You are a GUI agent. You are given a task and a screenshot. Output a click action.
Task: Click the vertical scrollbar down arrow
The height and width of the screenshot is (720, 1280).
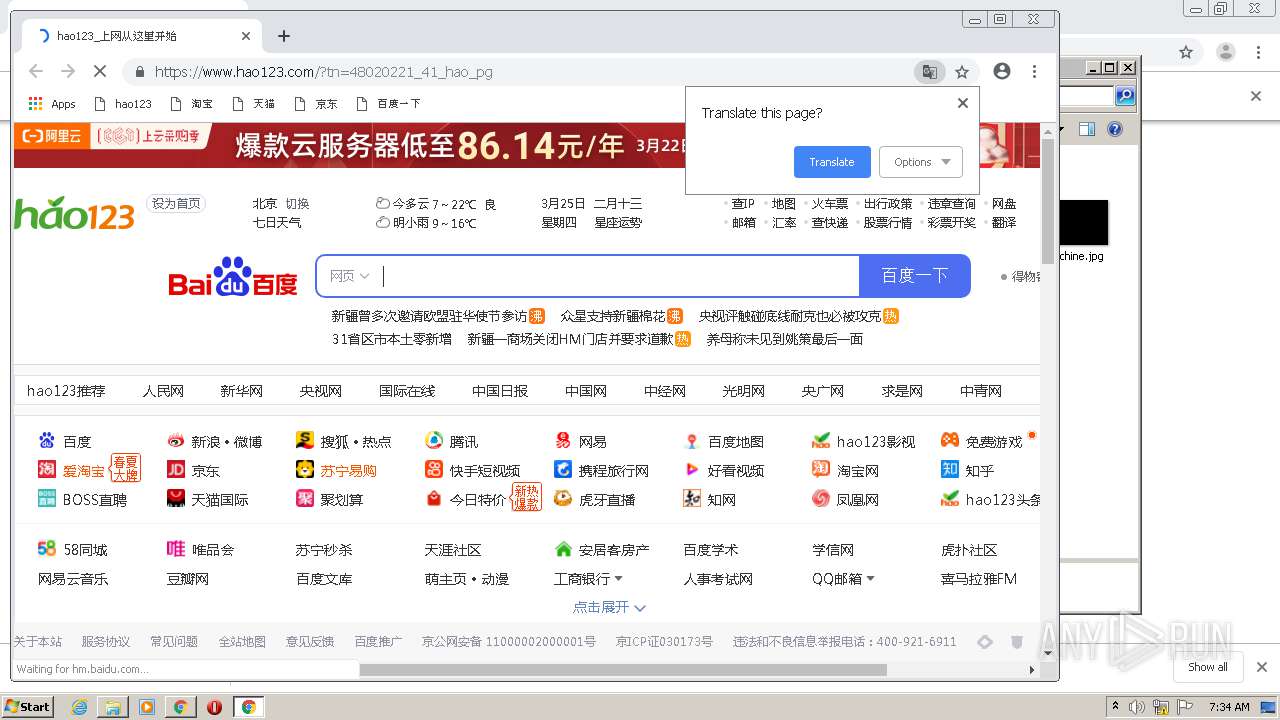click(x=1048, y=654)
